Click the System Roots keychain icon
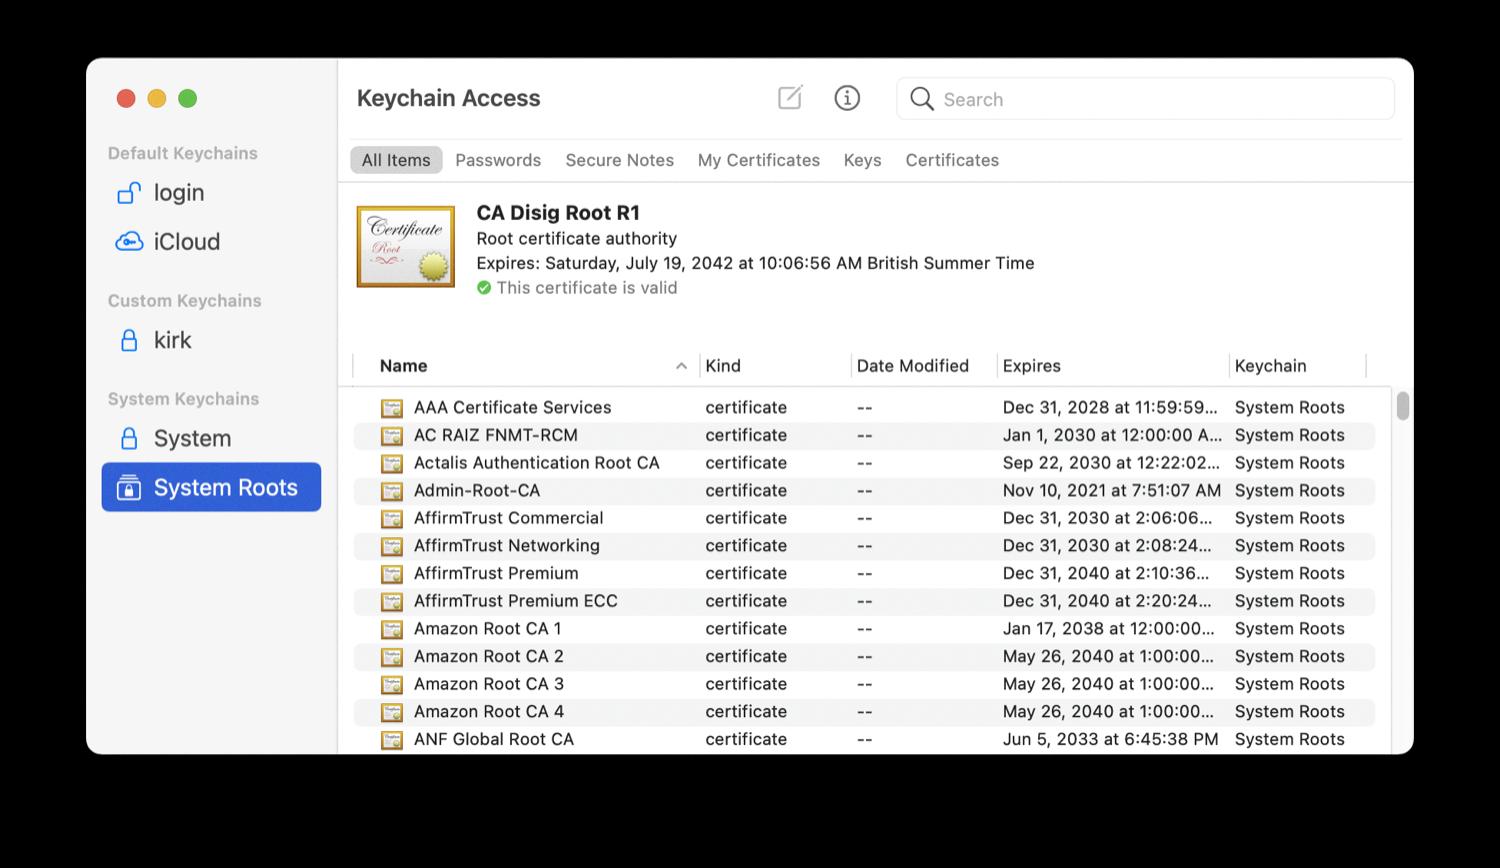The image size is (1500, 868). (x=130, y=487)
